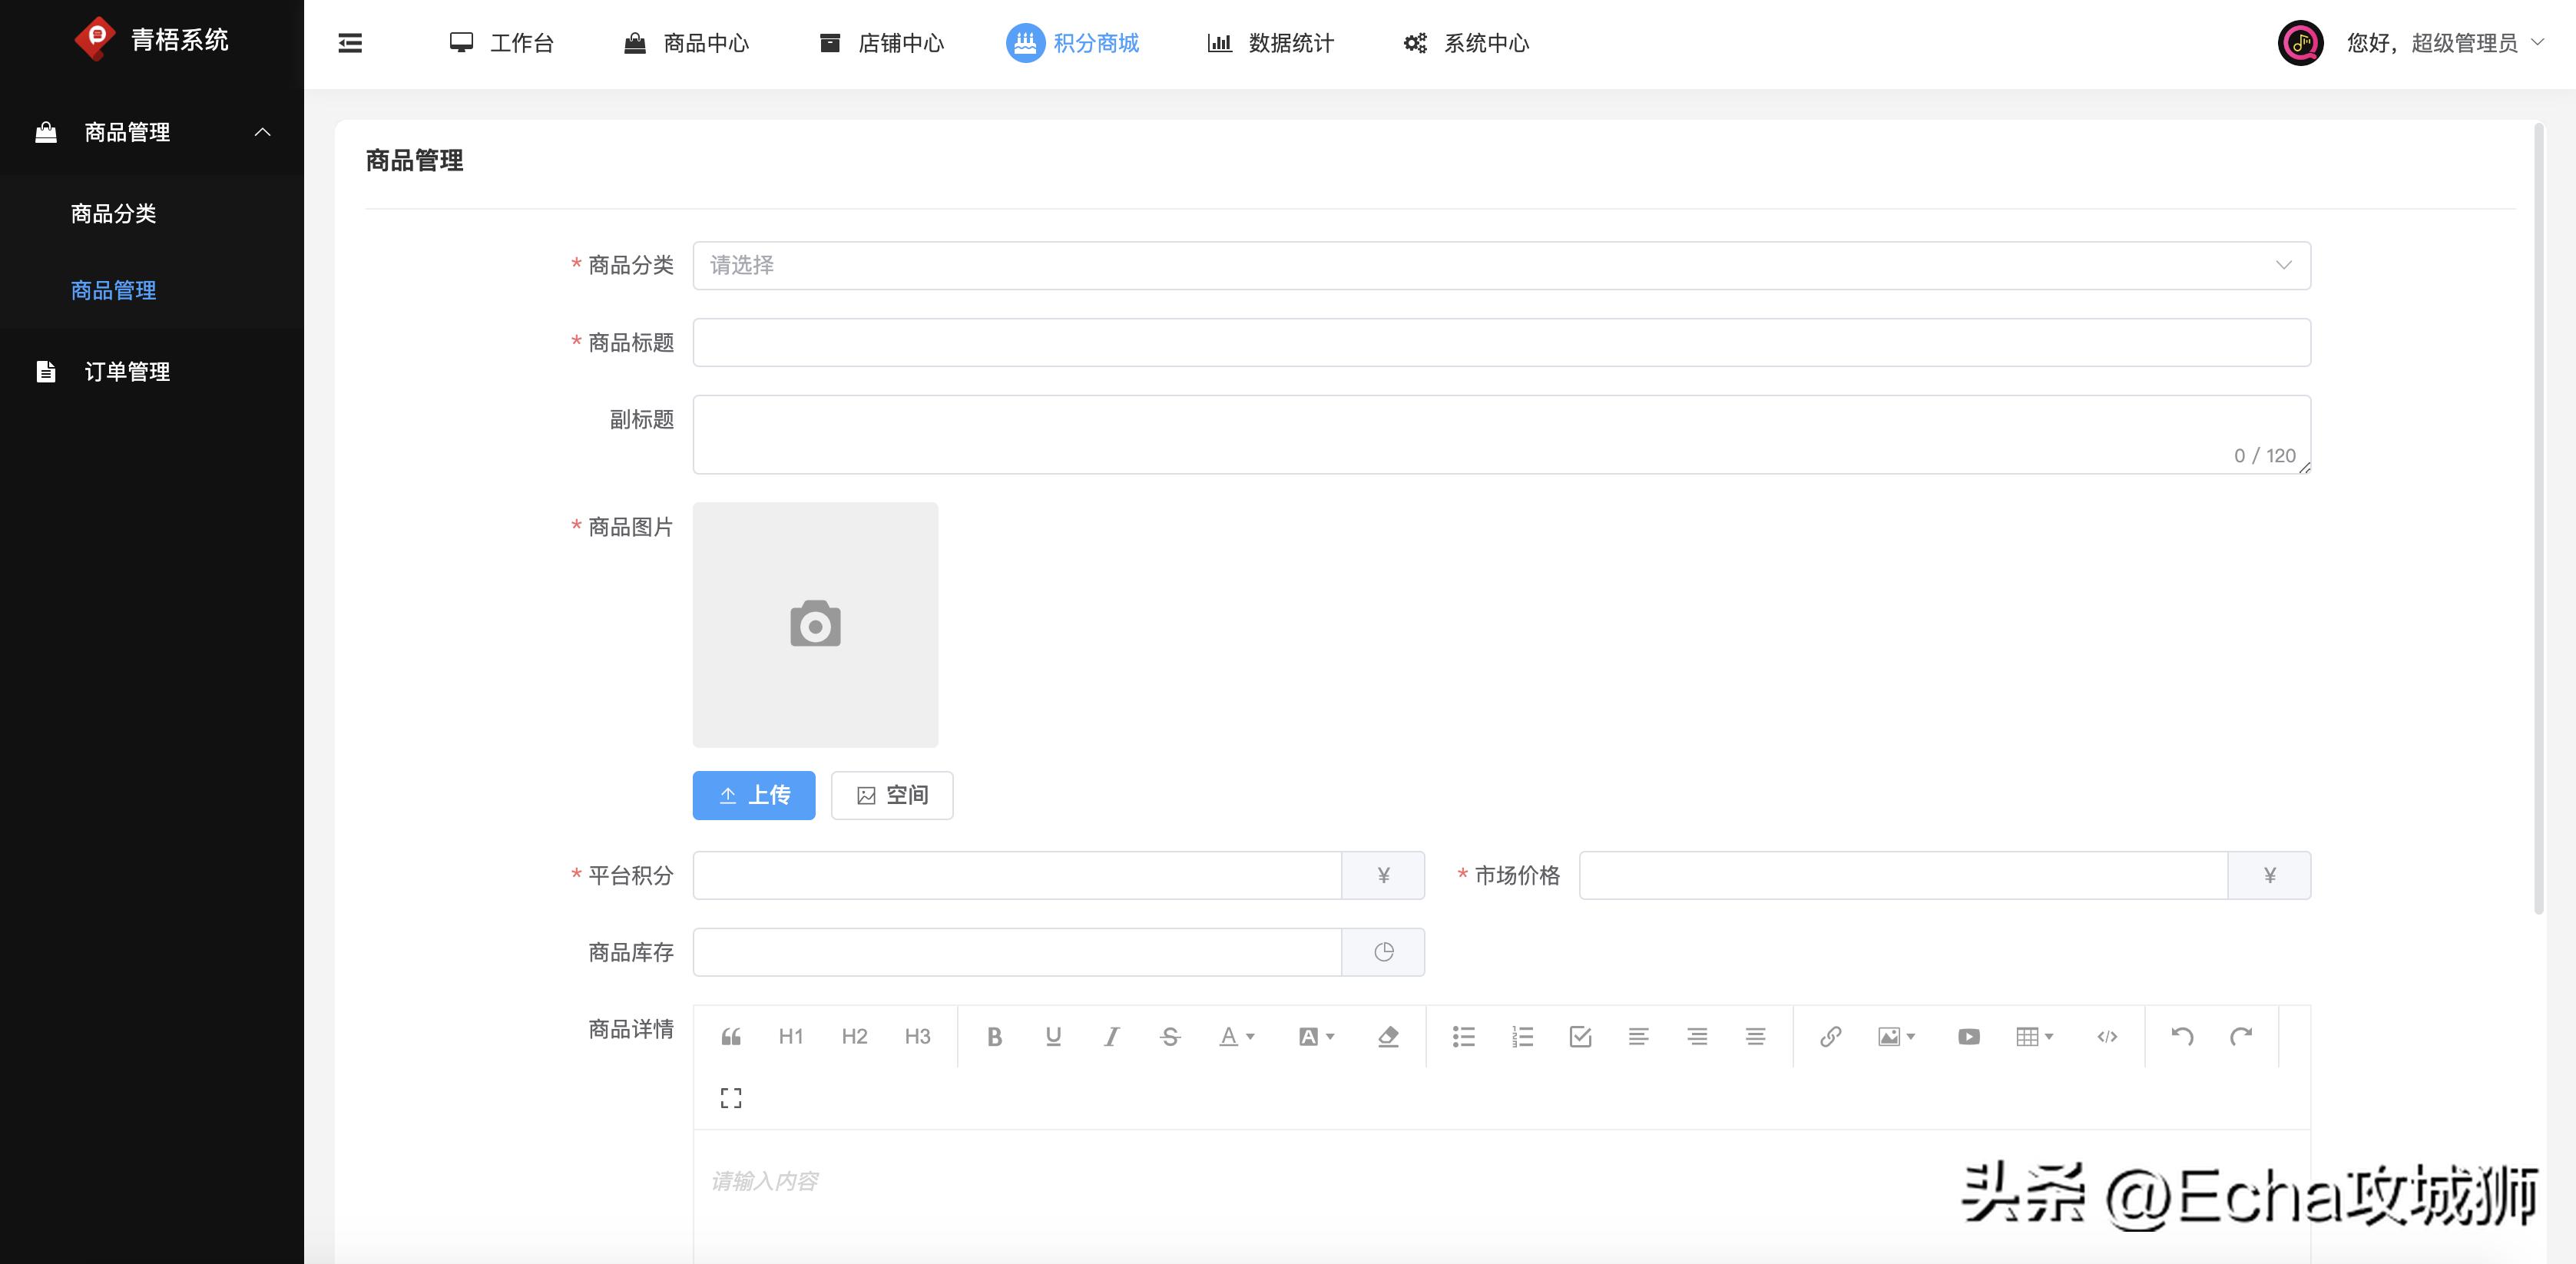Undo the last editor action
Screen dimensions: 2576x1264
2181,1036
